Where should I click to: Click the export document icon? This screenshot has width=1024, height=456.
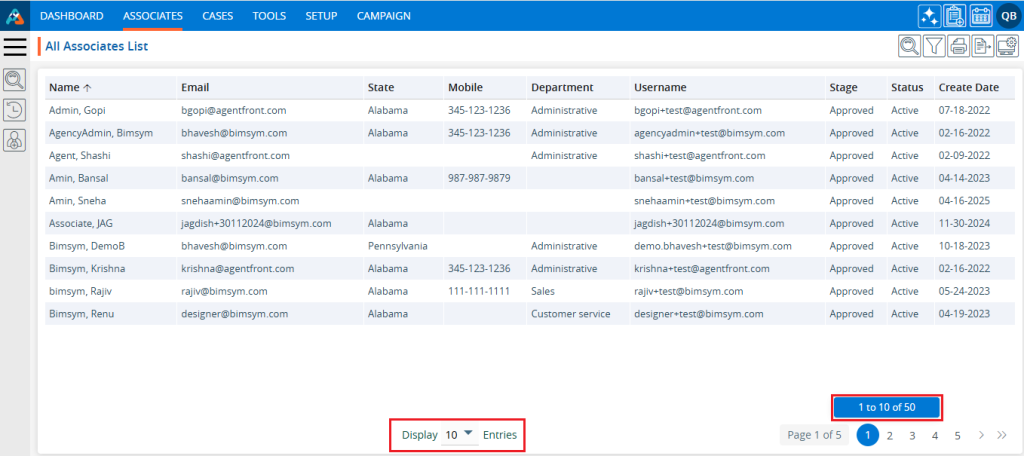pyautogui.click(x=983, y=45)
